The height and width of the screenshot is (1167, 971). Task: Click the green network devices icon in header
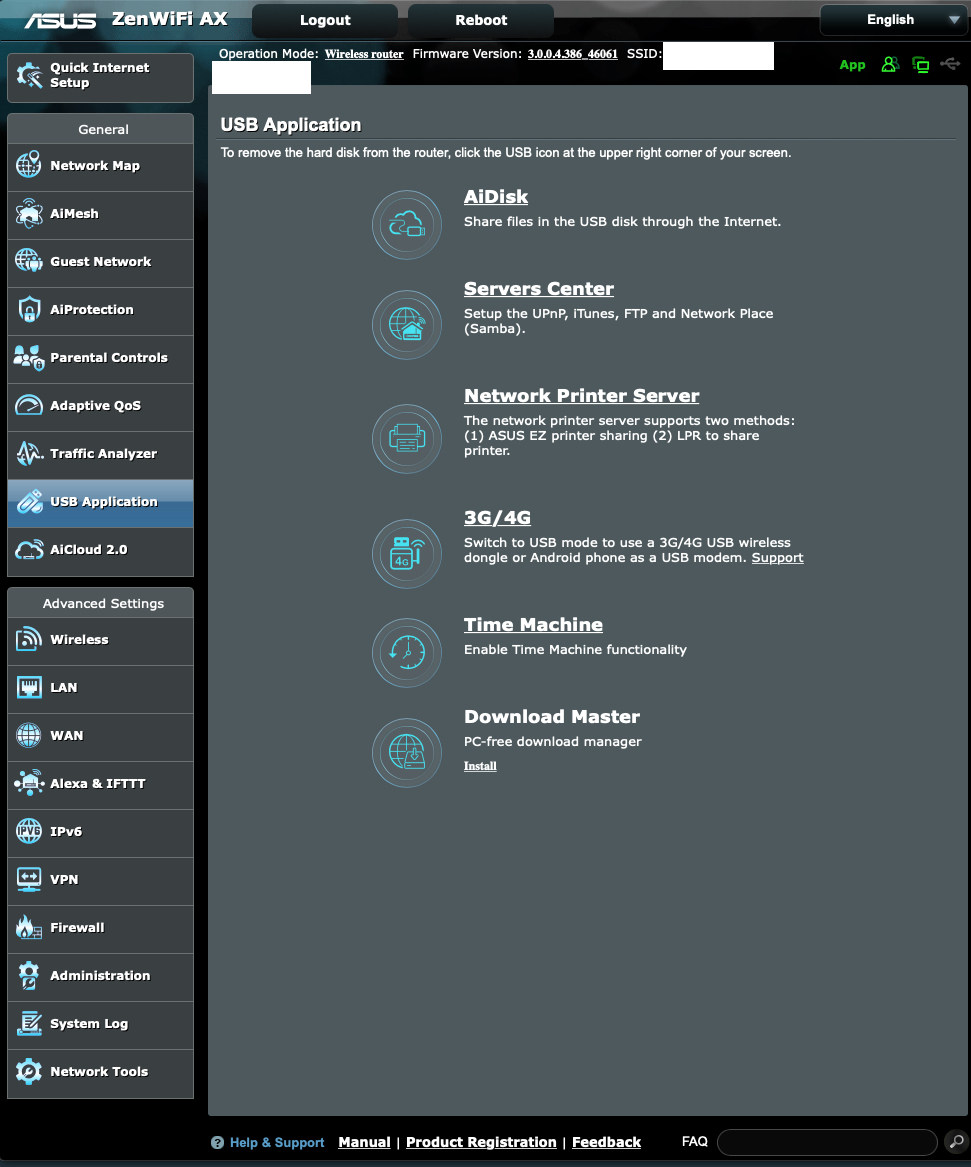[x=920, y=65]
